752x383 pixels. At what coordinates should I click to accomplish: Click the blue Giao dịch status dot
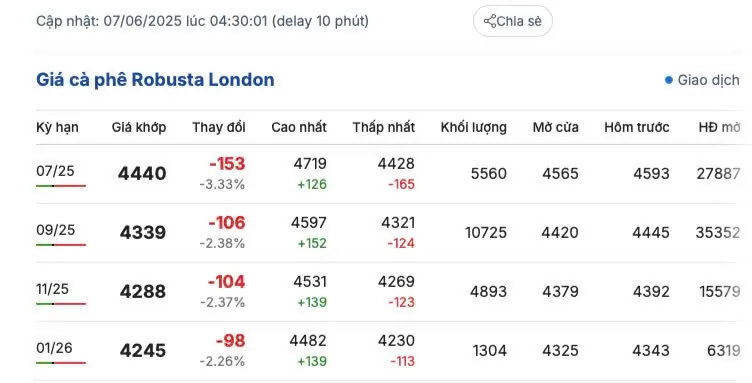[x=669, y=80]
